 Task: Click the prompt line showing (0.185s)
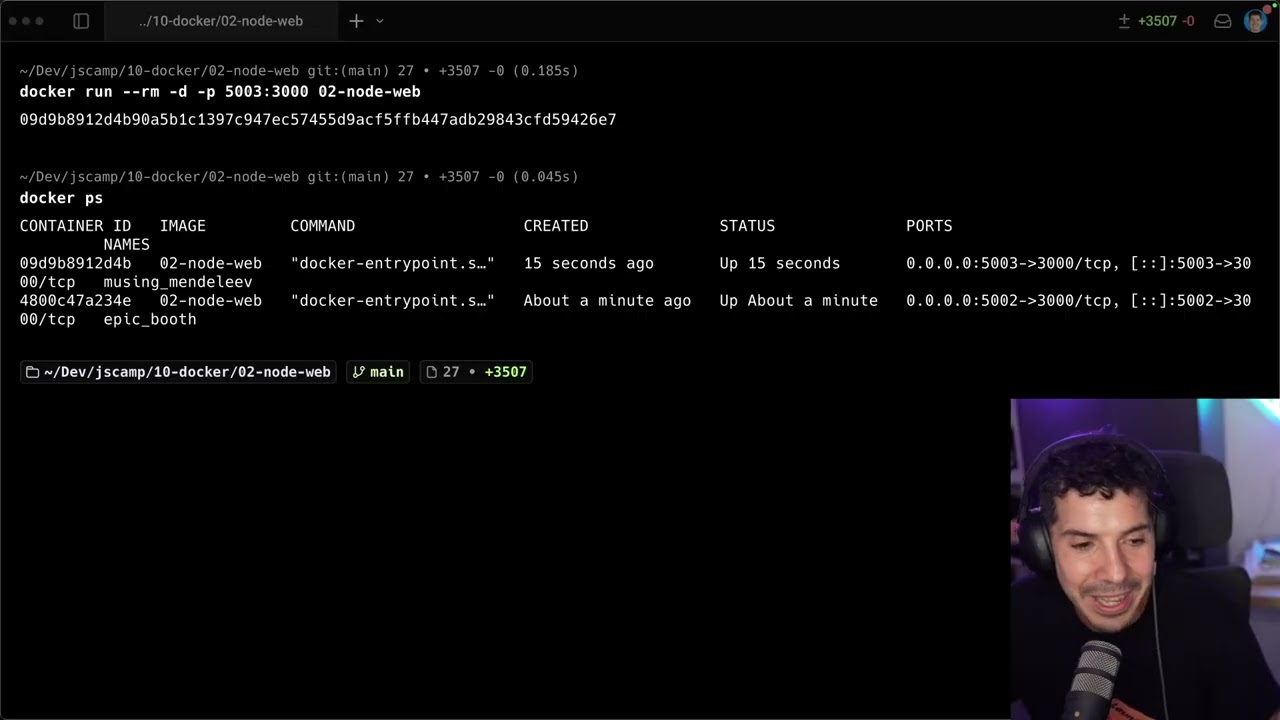point(299,71)
